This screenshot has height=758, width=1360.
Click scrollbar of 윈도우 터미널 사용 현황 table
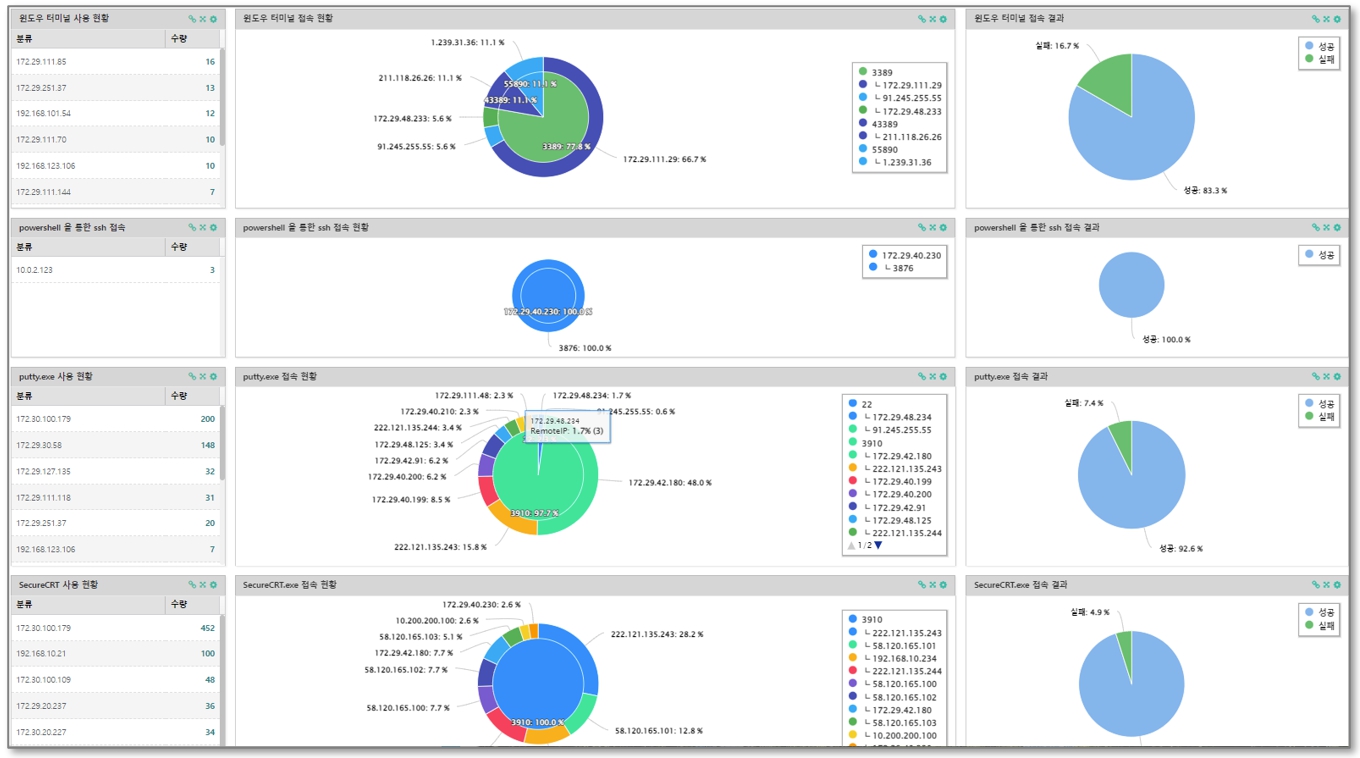pyautogui.click(x=223, y=97)
